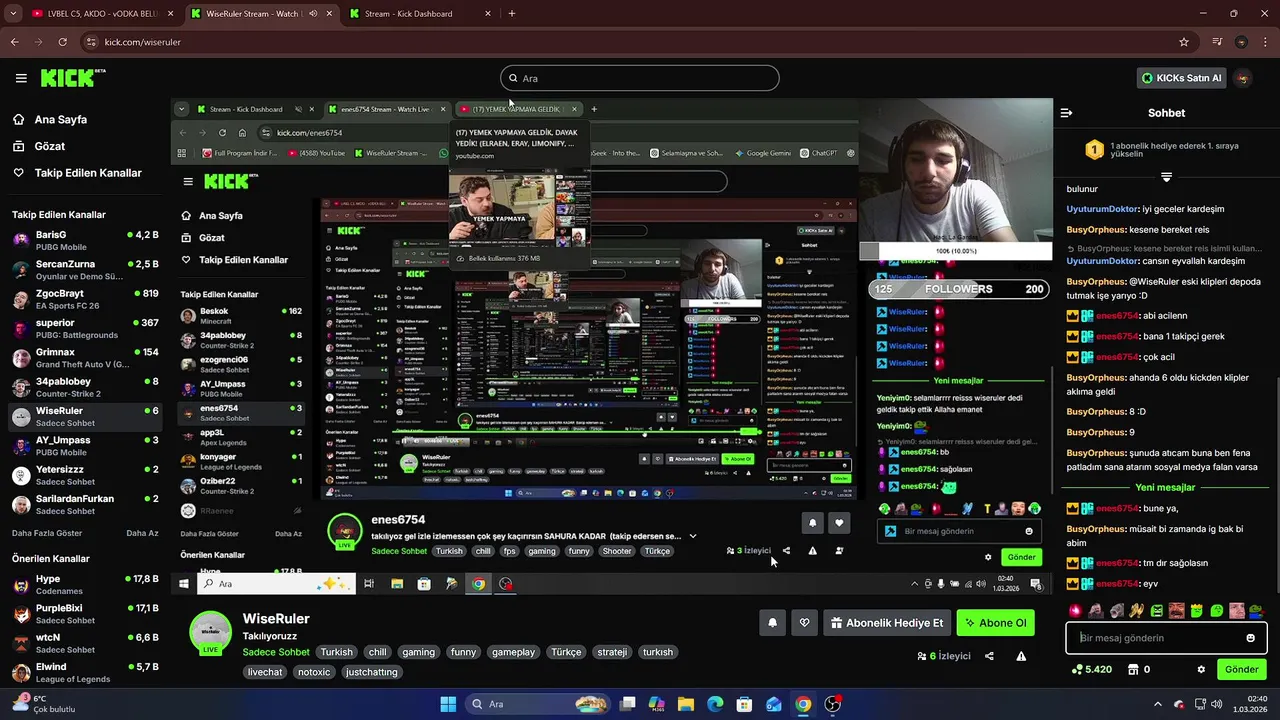This screenshot has height=720, width=1280.
Task: Open OBS Studio from taskbar
Action: pyautogui.click(x=833, y=704)
